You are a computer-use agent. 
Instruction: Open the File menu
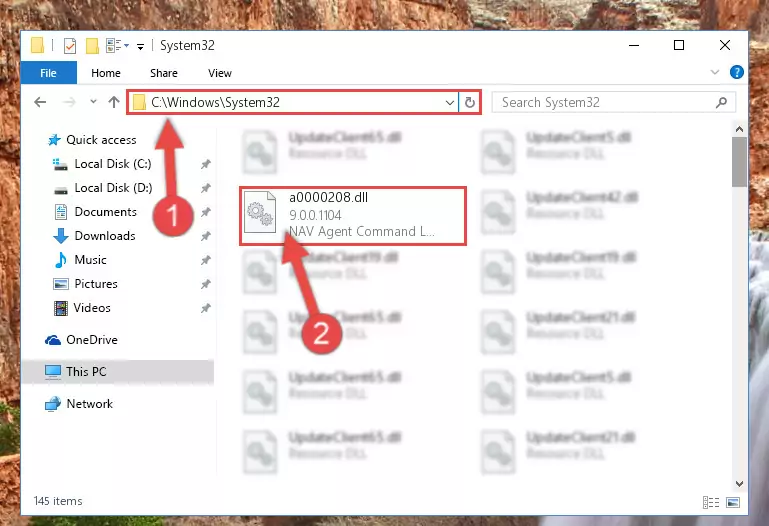(x=48, y=73)
